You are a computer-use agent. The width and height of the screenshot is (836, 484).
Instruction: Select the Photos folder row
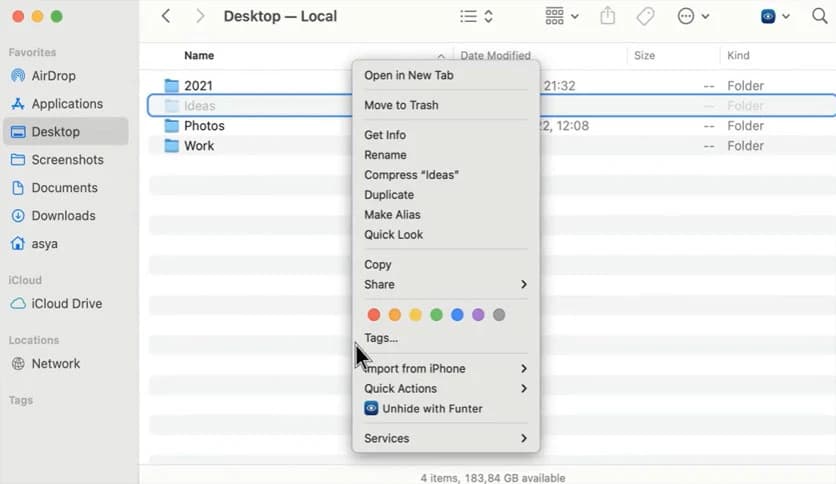pos(204,126)
